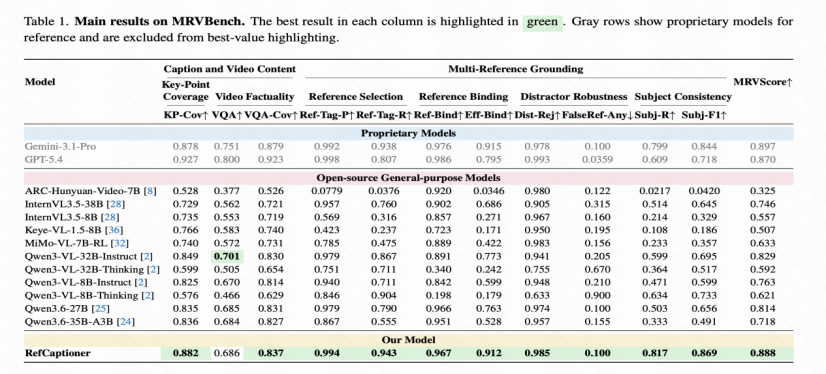Image resolution: width=826 pixels, height=374 pixels.
Task: Open citation [8] beside ARC-Hunyuan-Video-7B
Action: pos(151,191)
